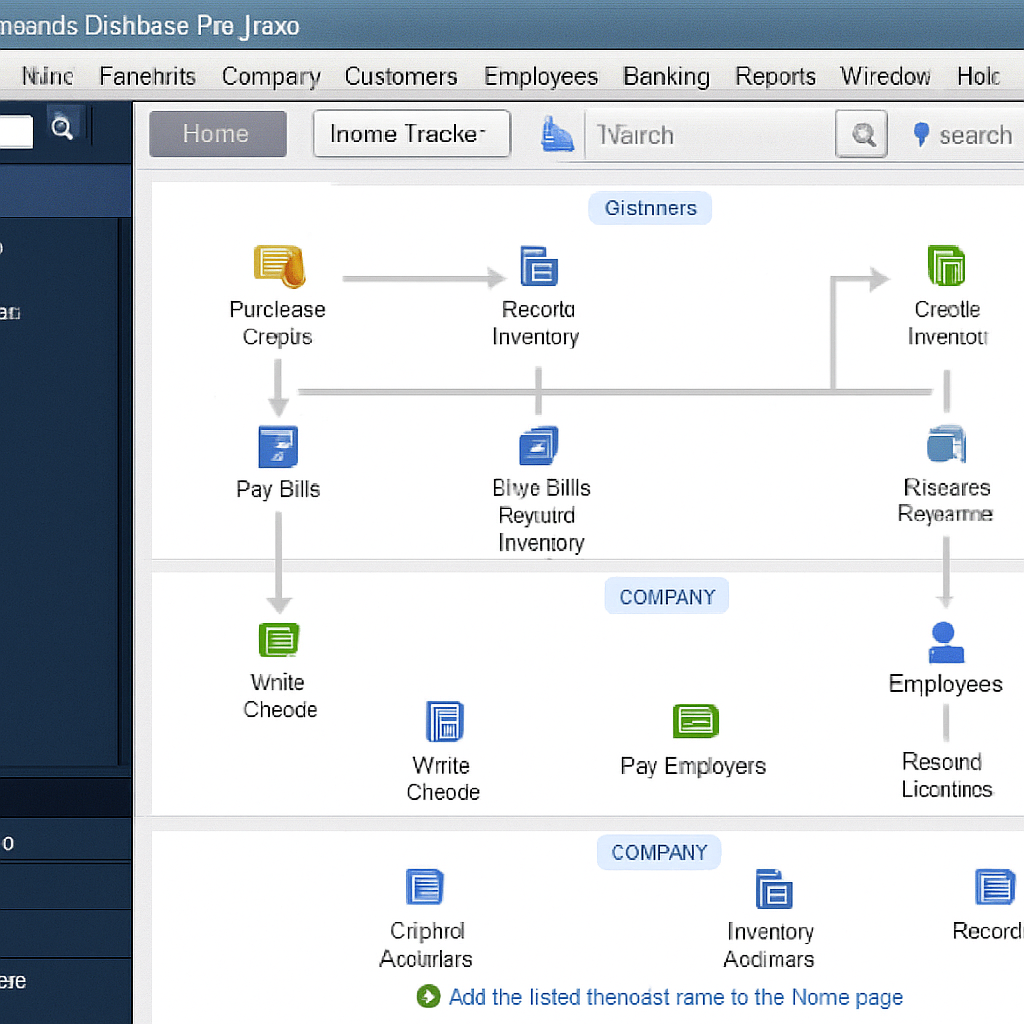
Task: Click the blue hand icon in toolbar
Action: pos(557,133)
